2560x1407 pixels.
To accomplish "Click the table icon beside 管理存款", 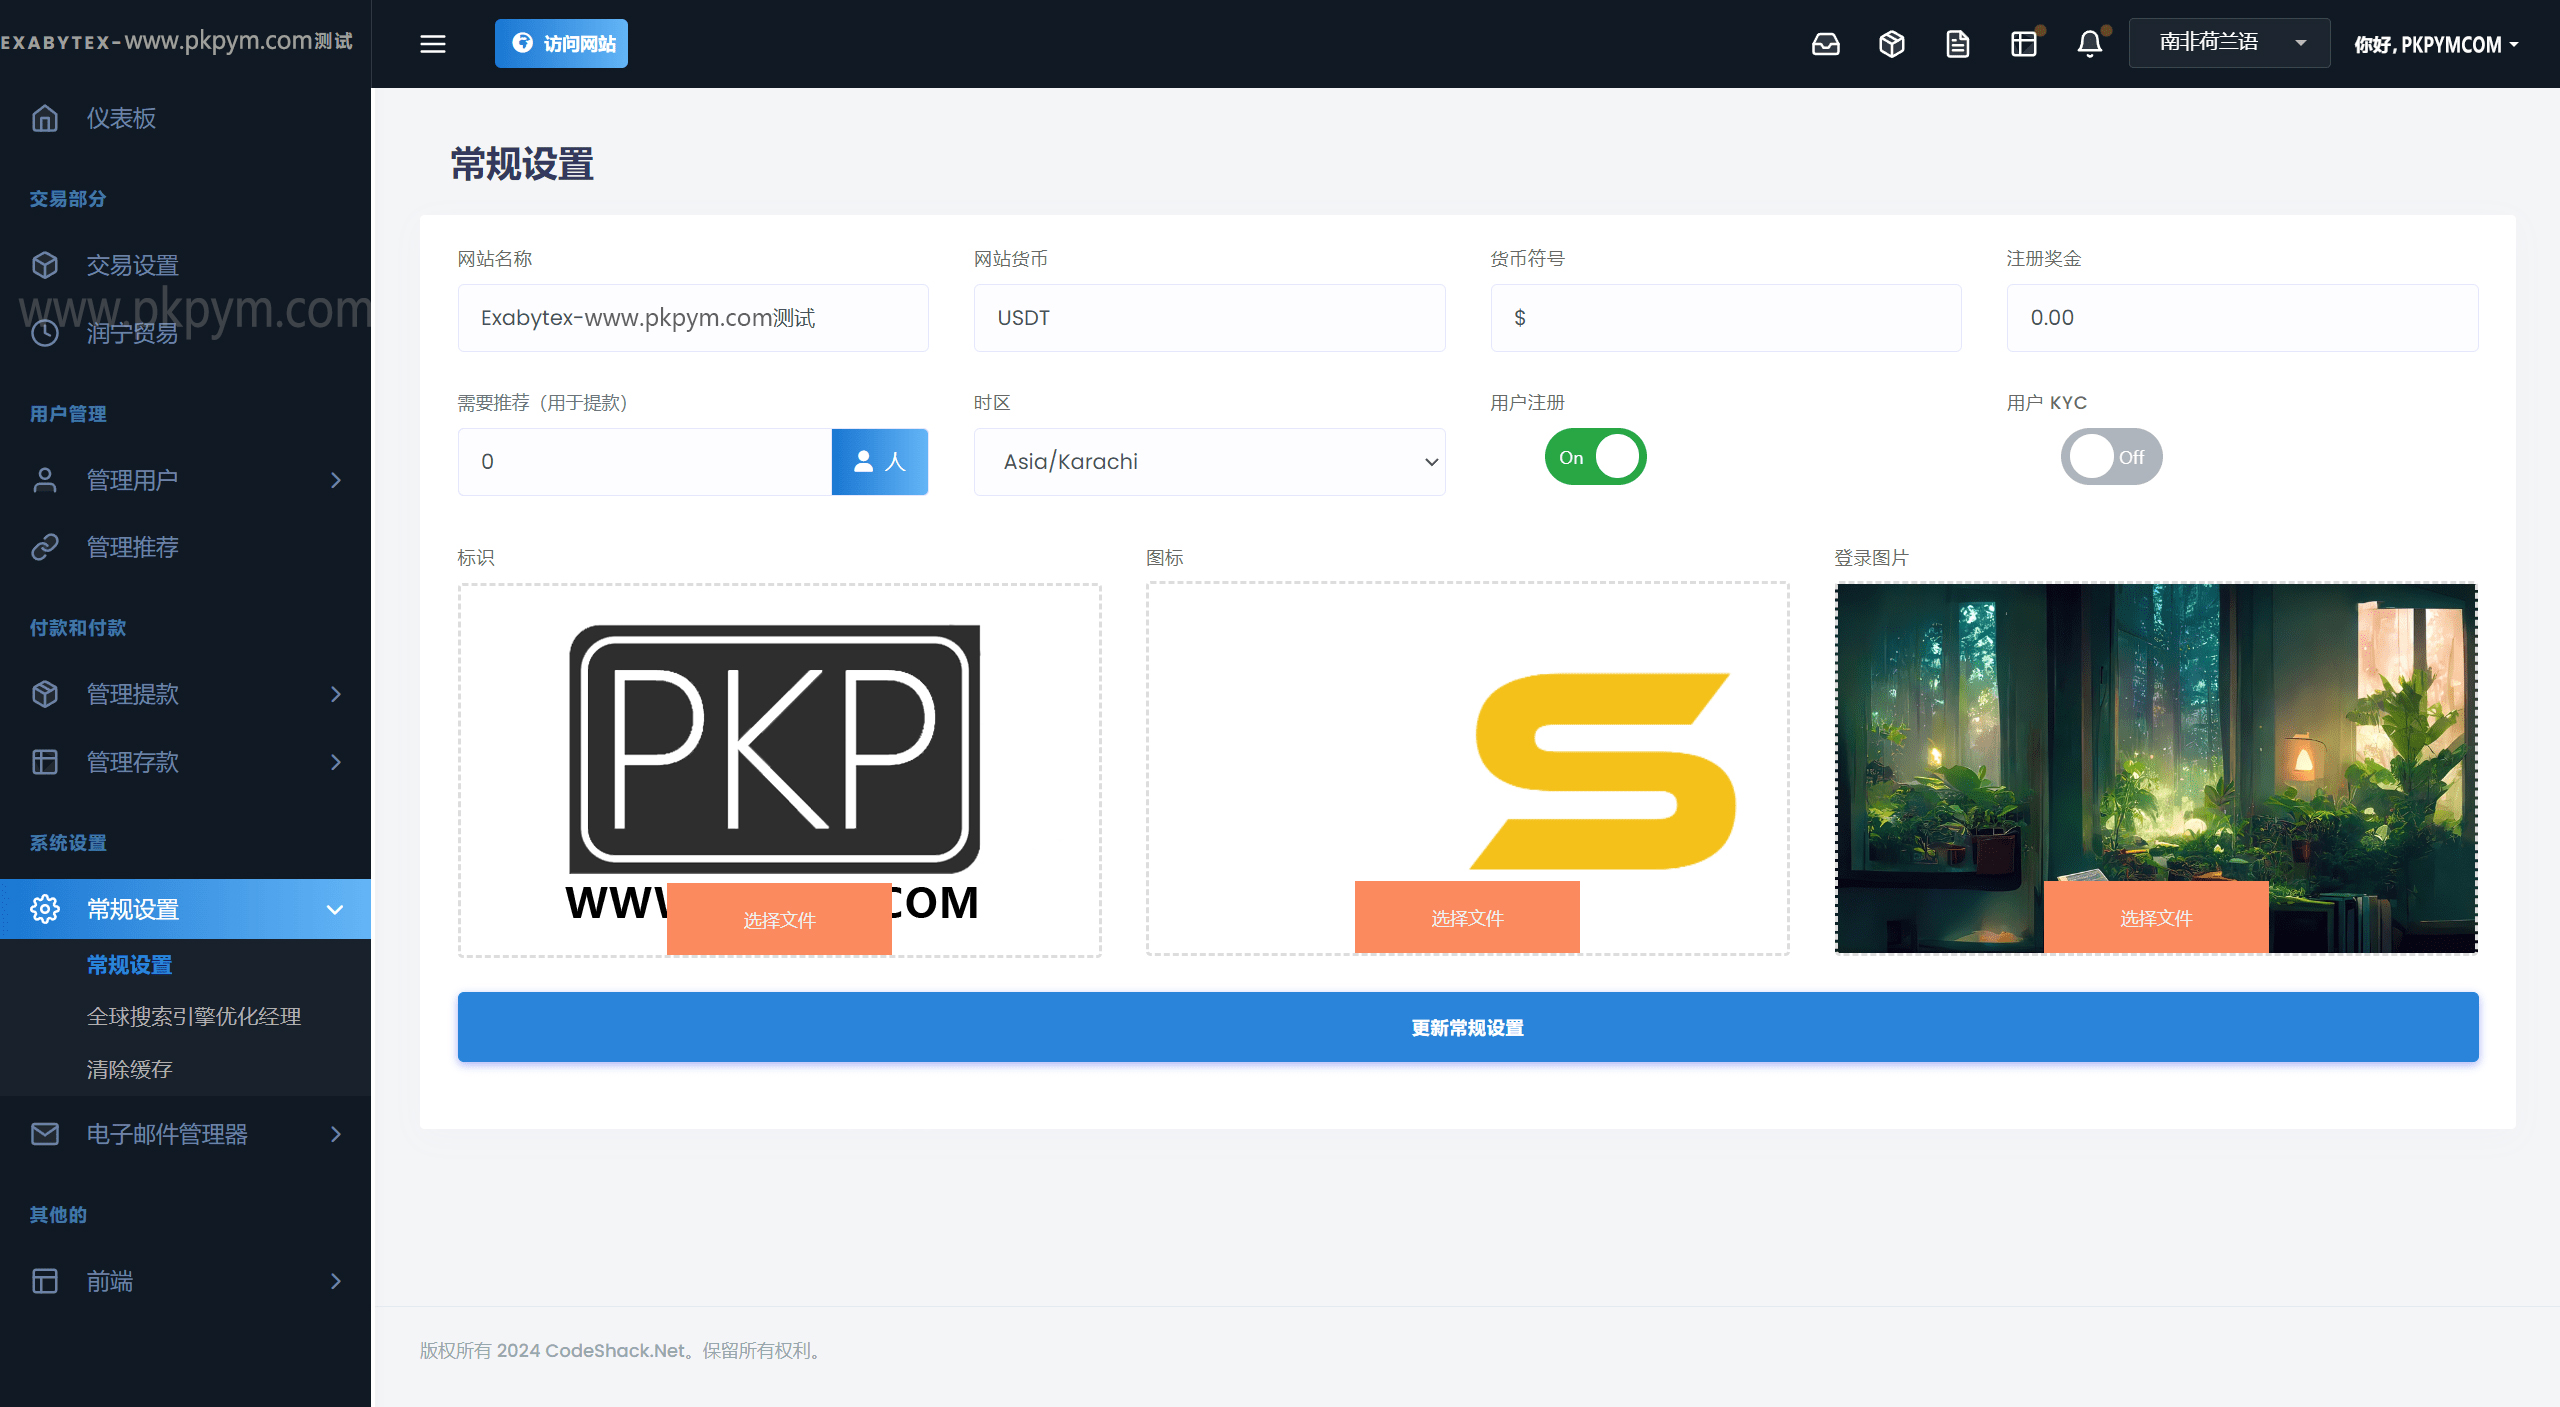I will (45, 762).
